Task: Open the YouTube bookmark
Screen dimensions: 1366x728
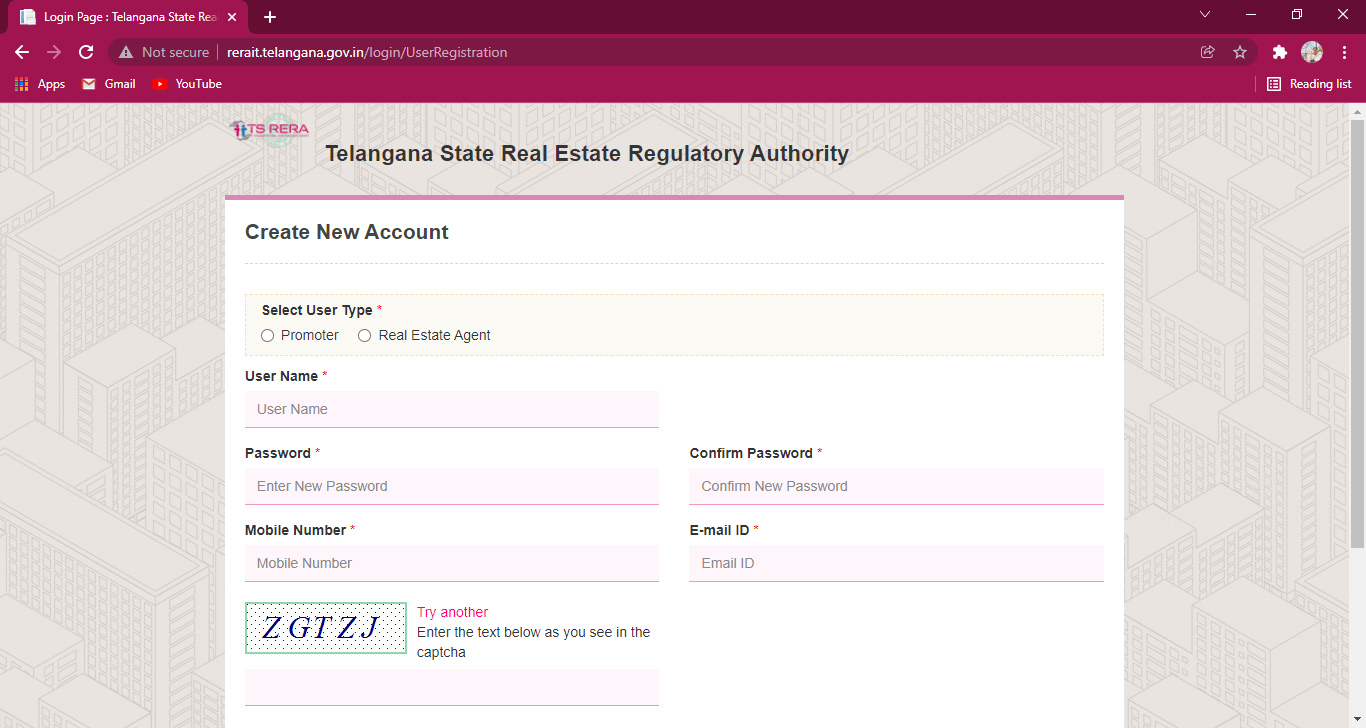Action: tap(187, 84)
